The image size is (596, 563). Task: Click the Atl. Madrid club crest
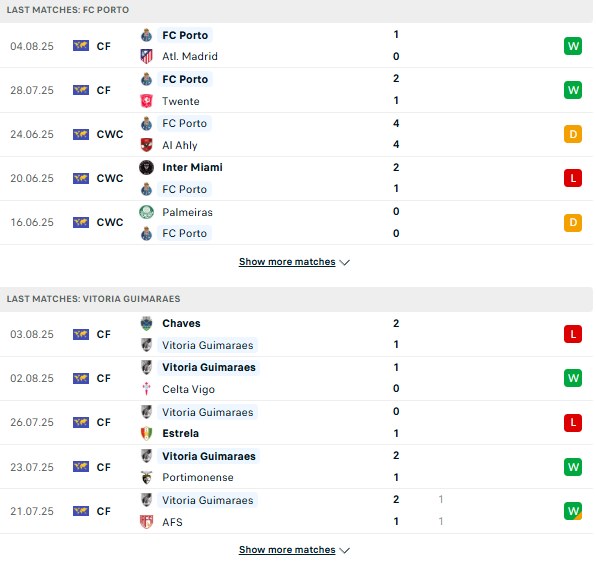146,56
